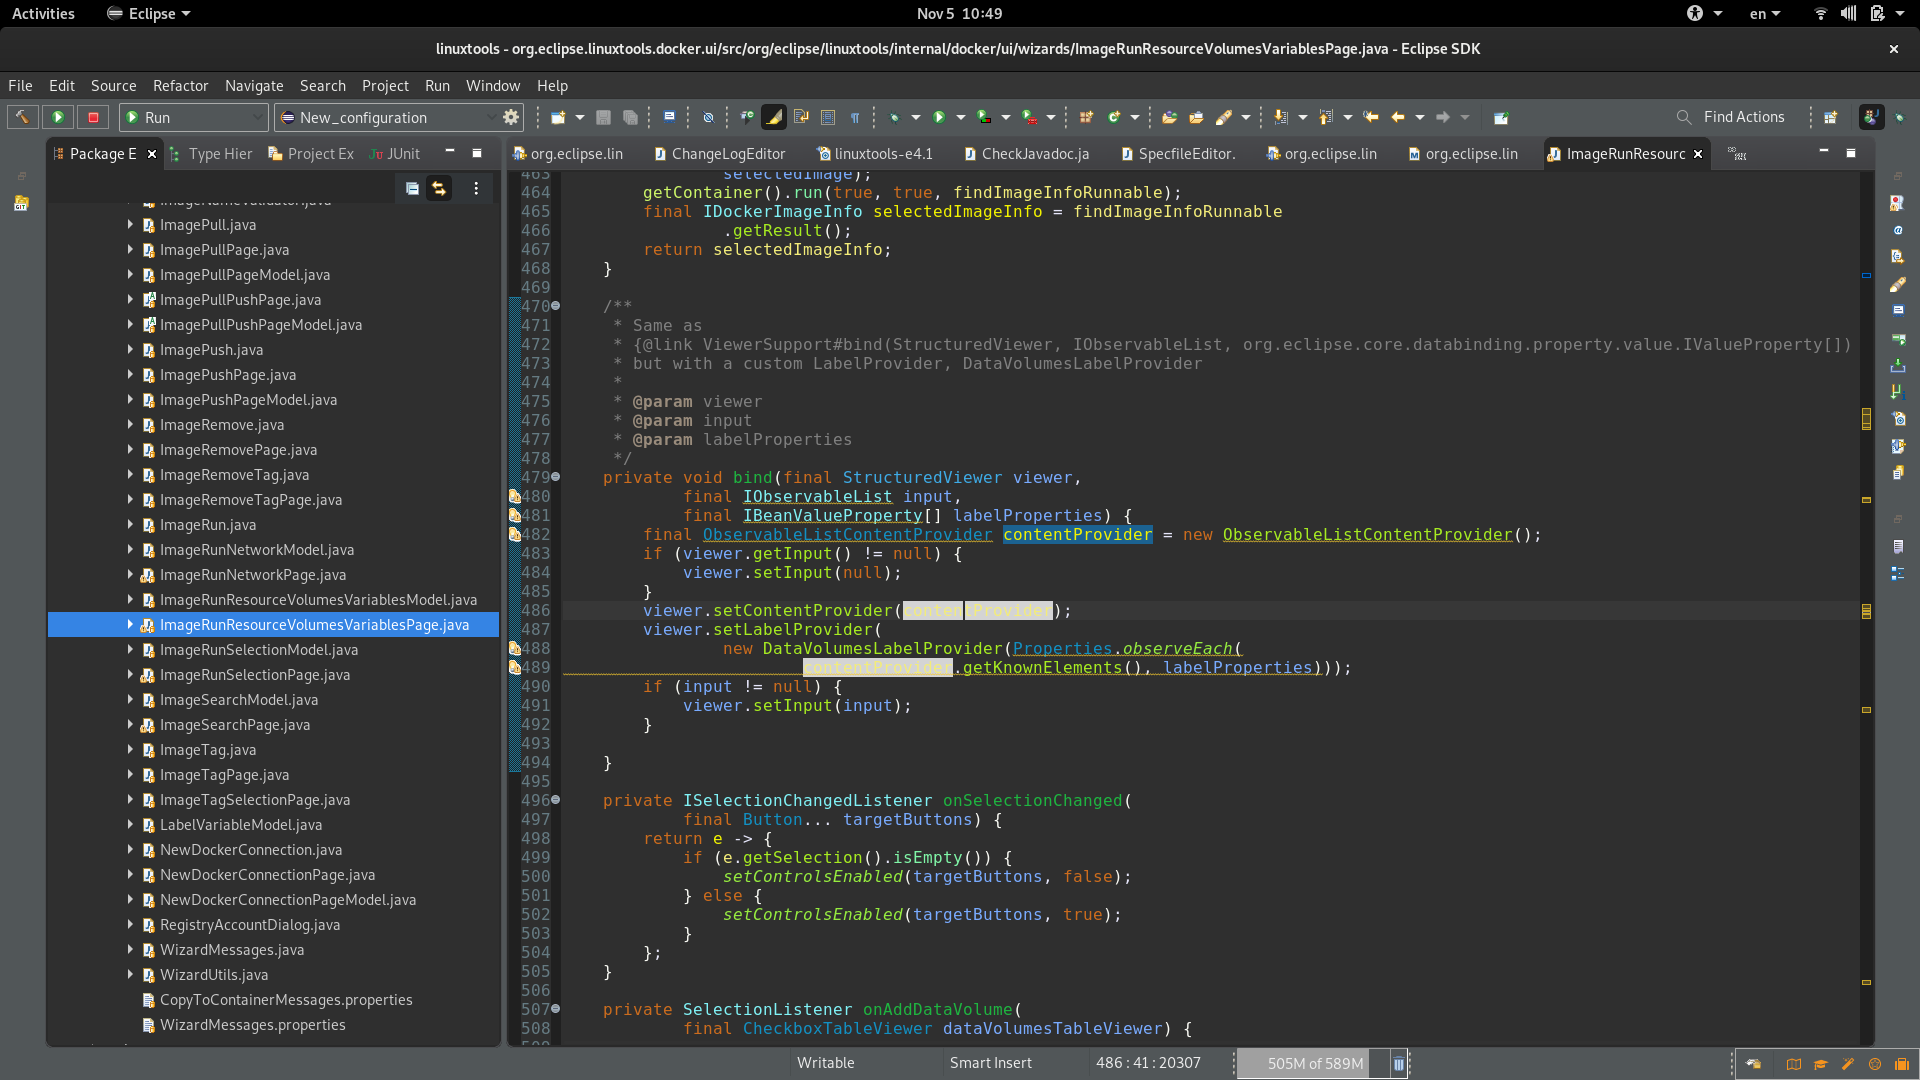The width and height of the screenshot is (1920, 1080).
Task: Open the New_configuration dropdown
Action: (387, 117)
